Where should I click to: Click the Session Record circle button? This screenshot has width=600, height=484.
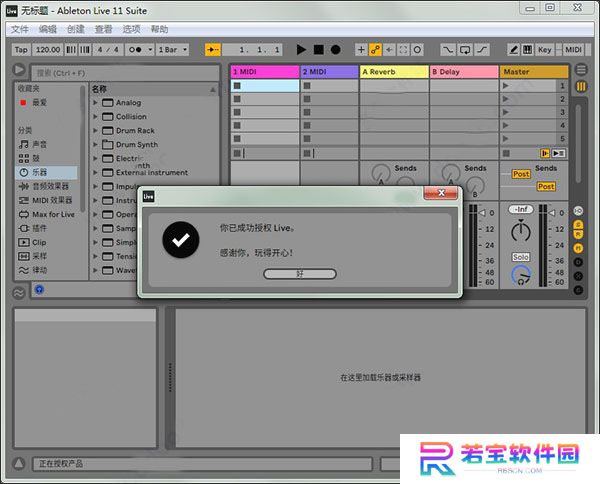pos(417,49)
